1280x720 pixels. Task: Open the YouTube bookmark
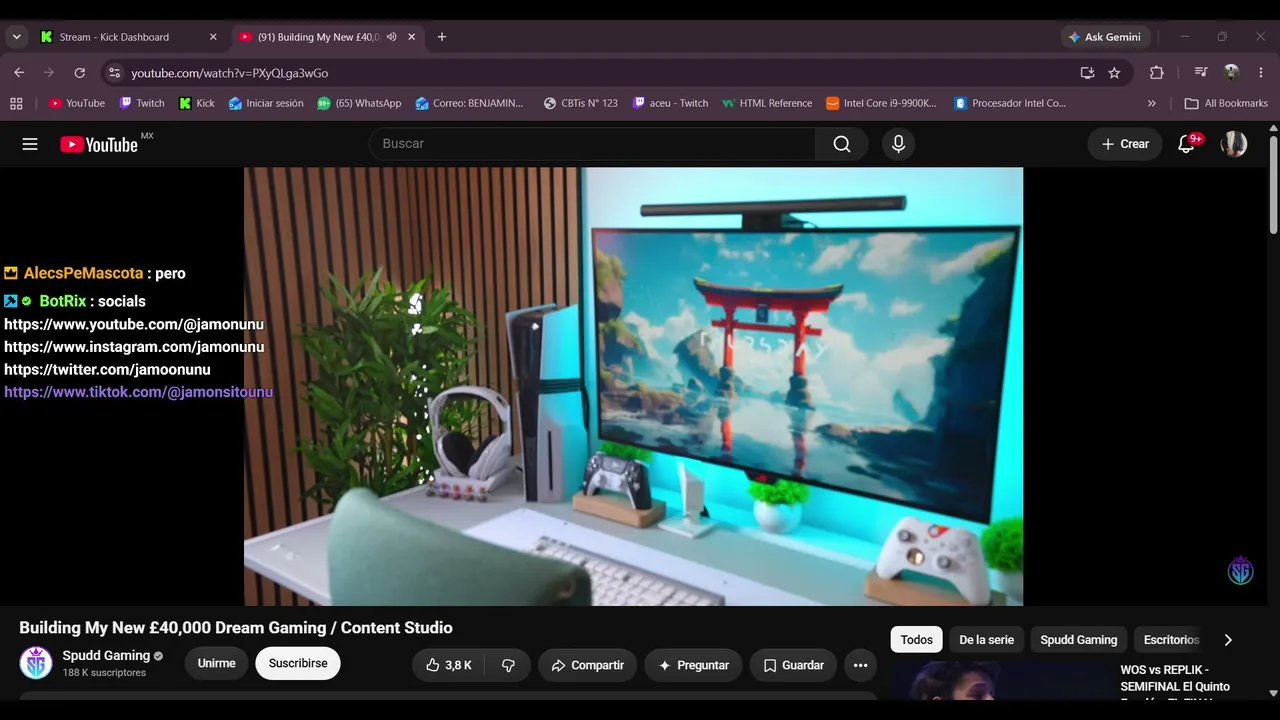tap(77, 103)
